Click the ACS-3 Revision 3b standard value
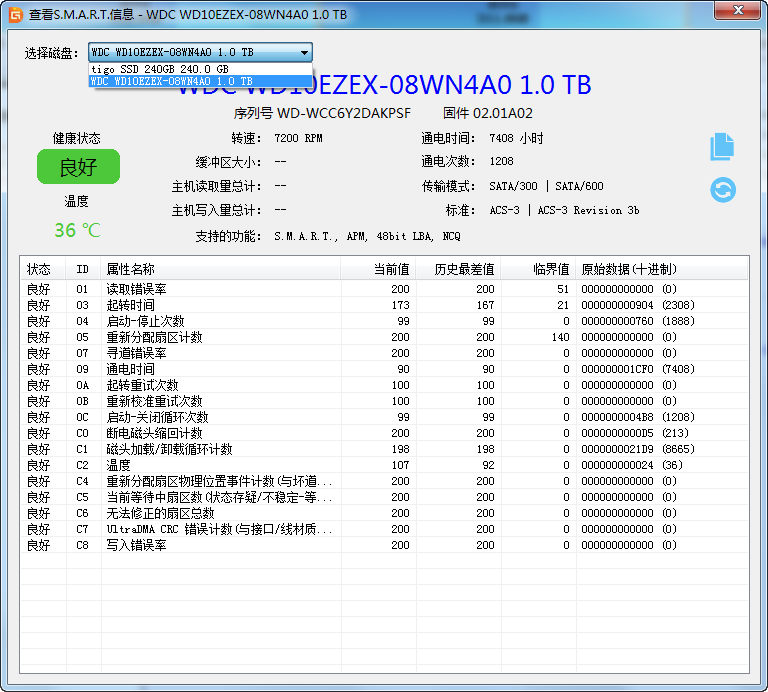The width and height of the screenshot is (768, 692). pos(564,210)
